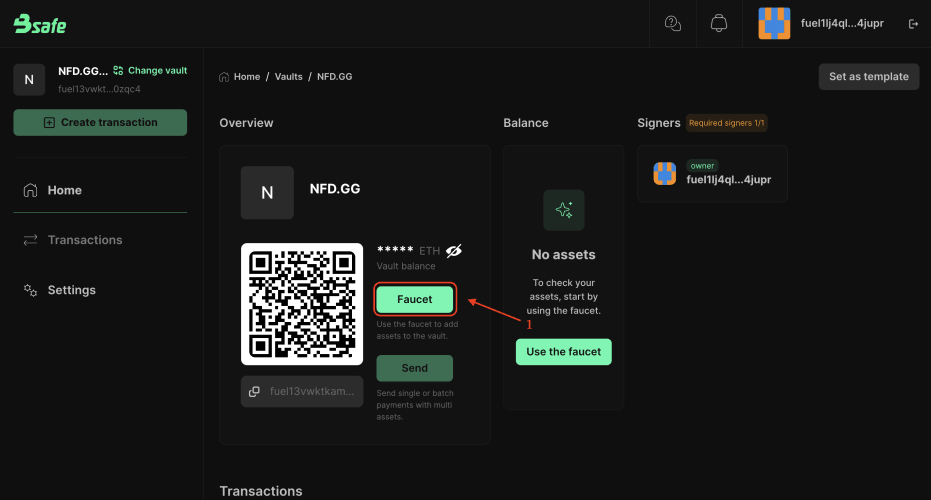The image size is (931, 500).
Task: Click the Home breadcrumb link
Action: (247, 77)
